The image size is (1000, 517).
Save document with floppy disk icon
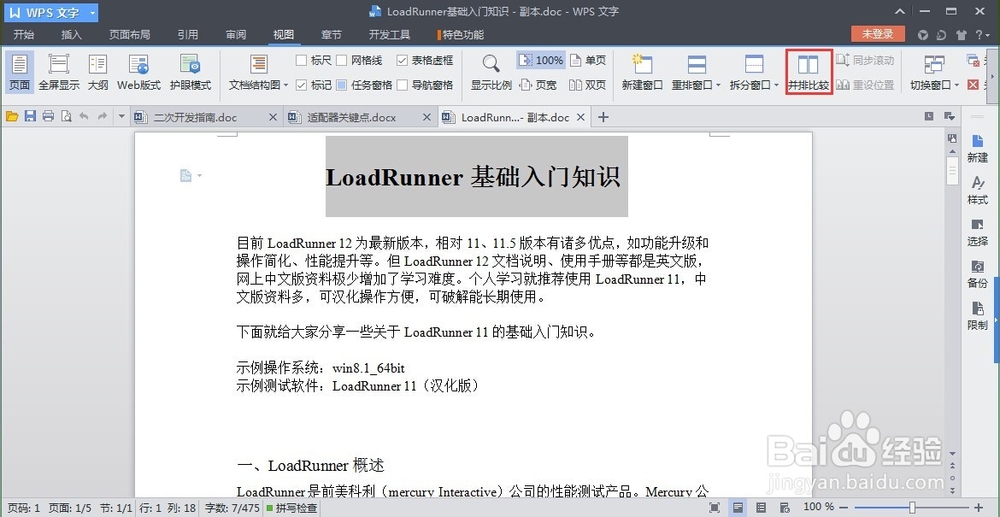click(x=30, y=117)
